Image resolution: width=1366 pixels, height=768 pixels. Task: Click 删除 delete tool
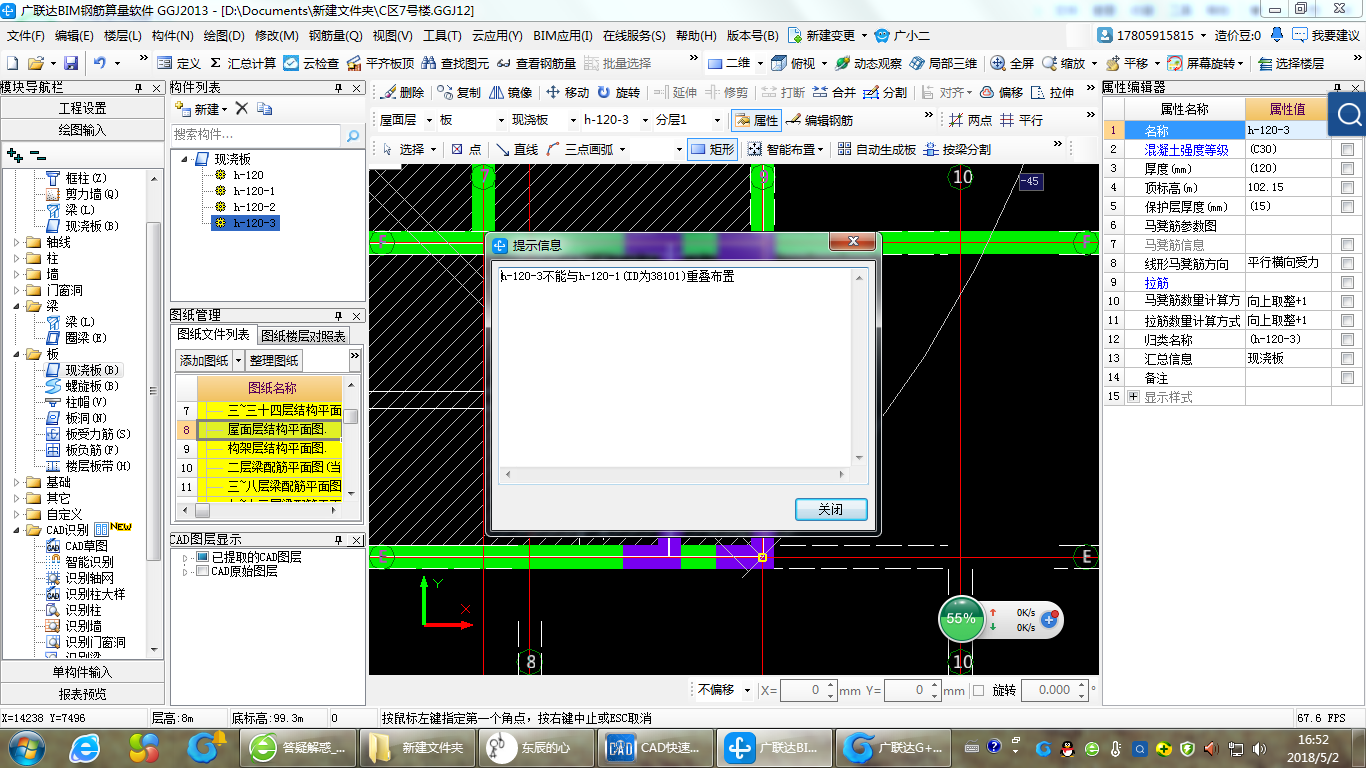402,92
